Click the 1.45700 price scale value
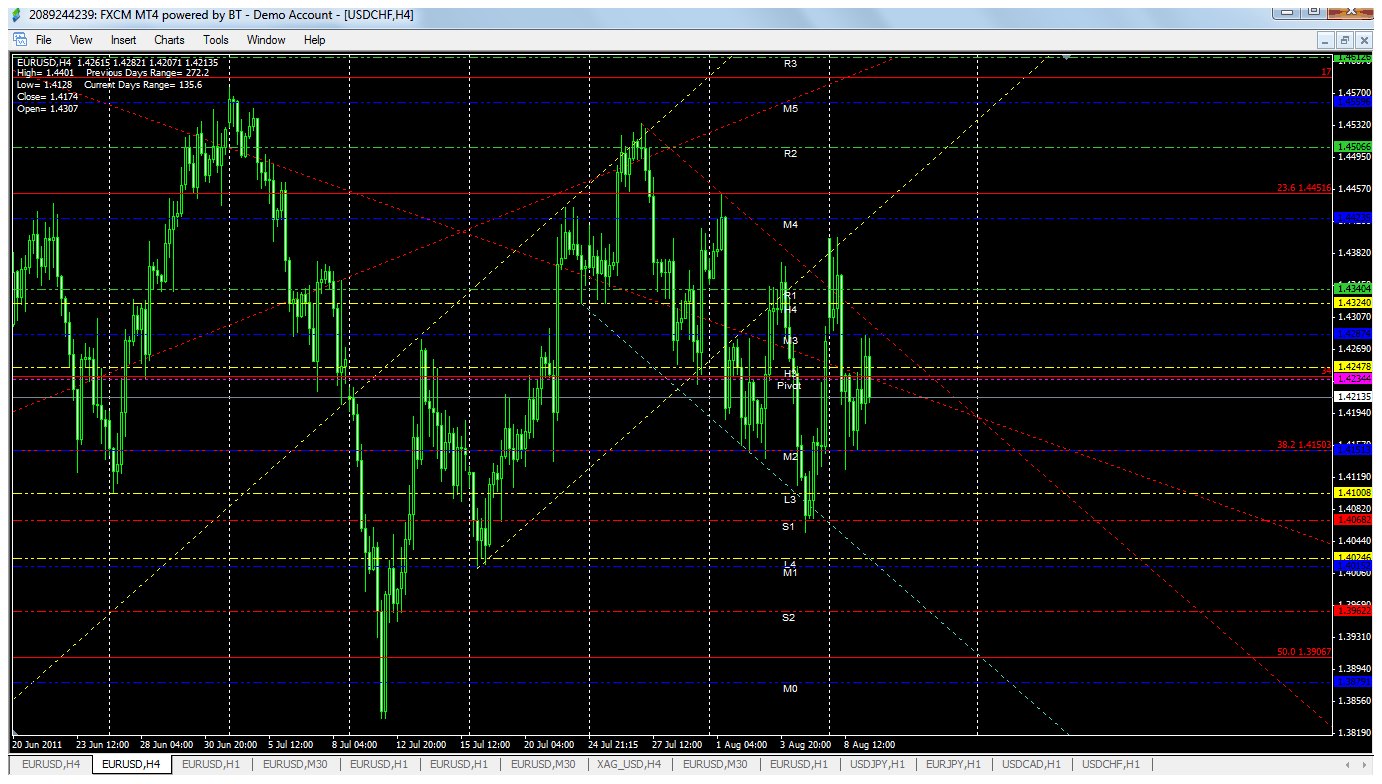The width and height of the screenshot is (1382, 784). point(1353,92)
